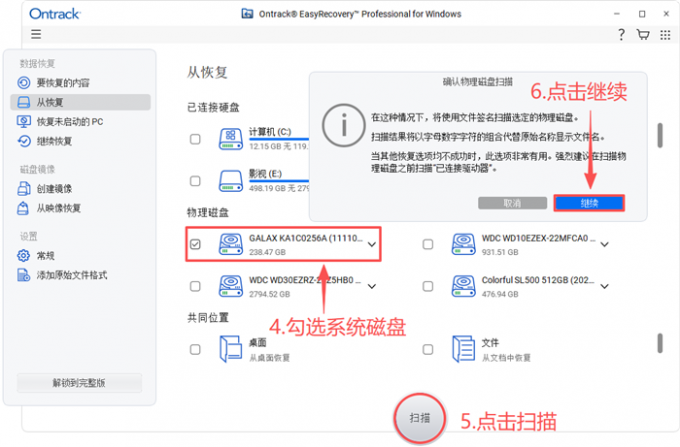The height and width of the screenshot is (447, 680).
Task: Click the upper vertical scrollbar thumb
Action: point(660,135)
